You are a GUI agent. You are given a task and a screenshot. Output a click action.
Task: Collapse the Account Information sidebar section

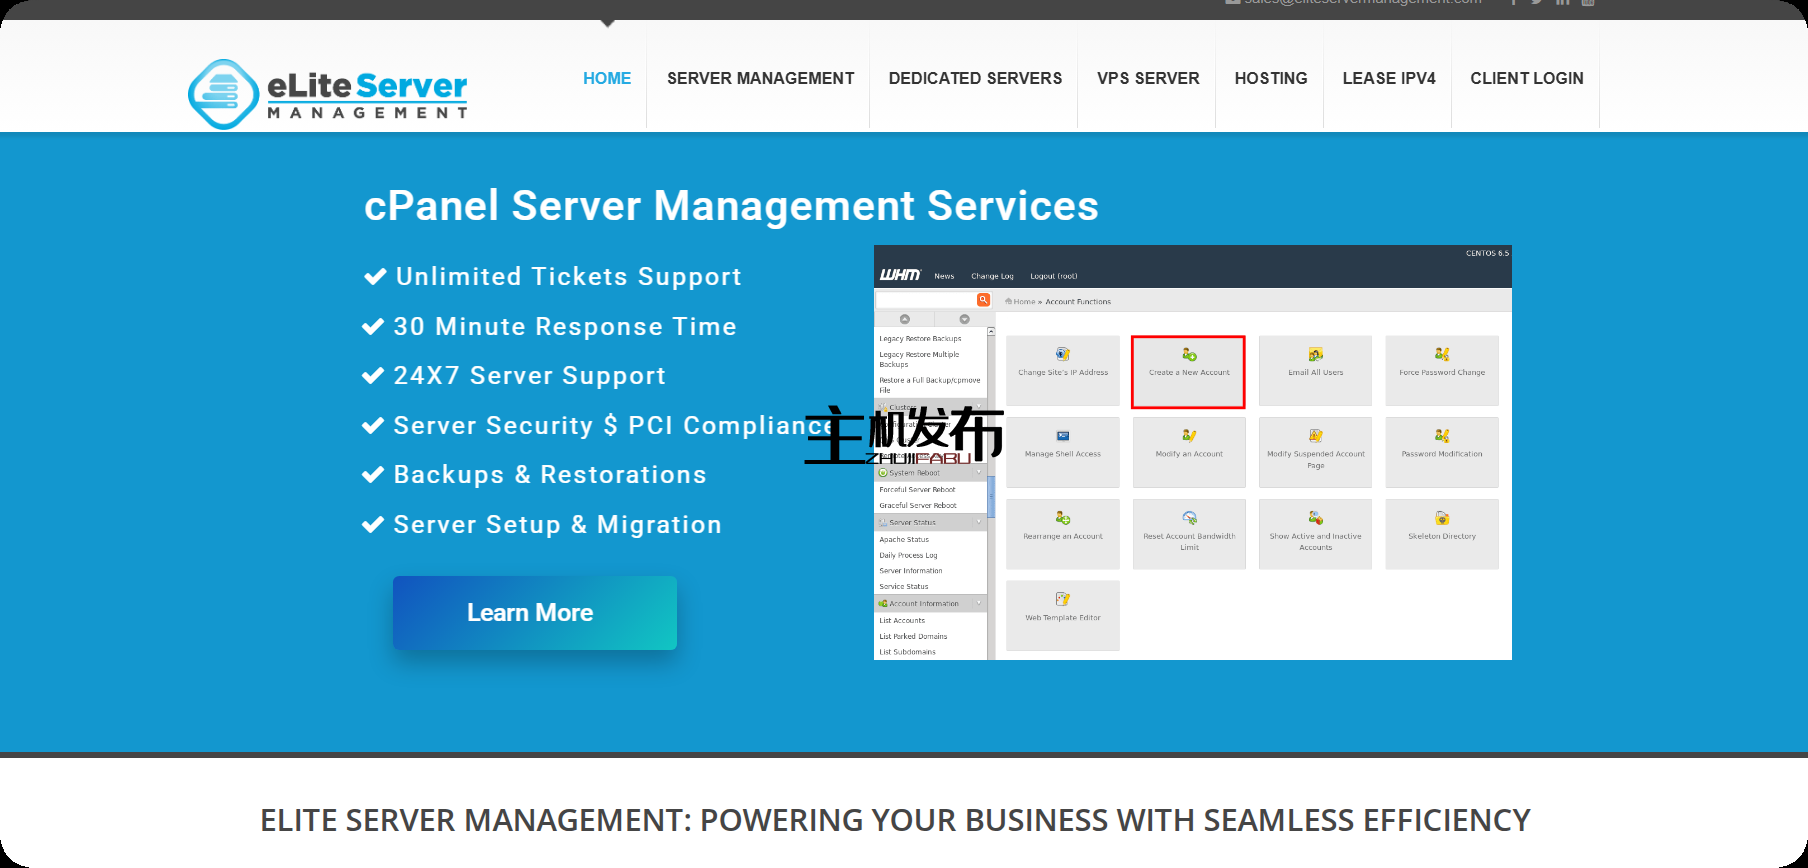[979, 603]
